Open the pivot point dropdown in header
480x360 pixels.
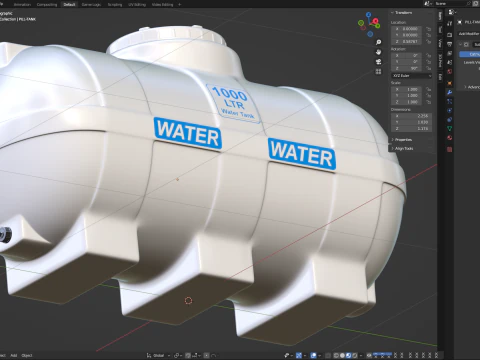coord(178,356)
